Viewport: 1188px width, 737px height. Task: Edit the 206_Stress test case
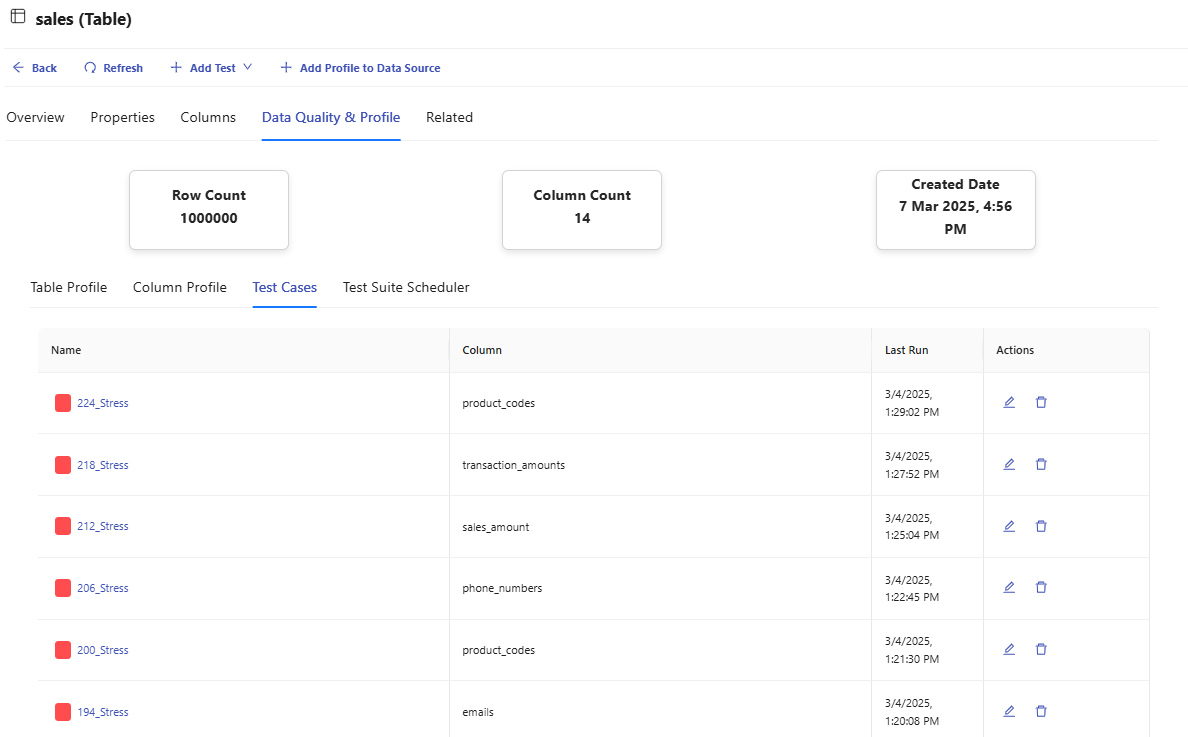1009,587
